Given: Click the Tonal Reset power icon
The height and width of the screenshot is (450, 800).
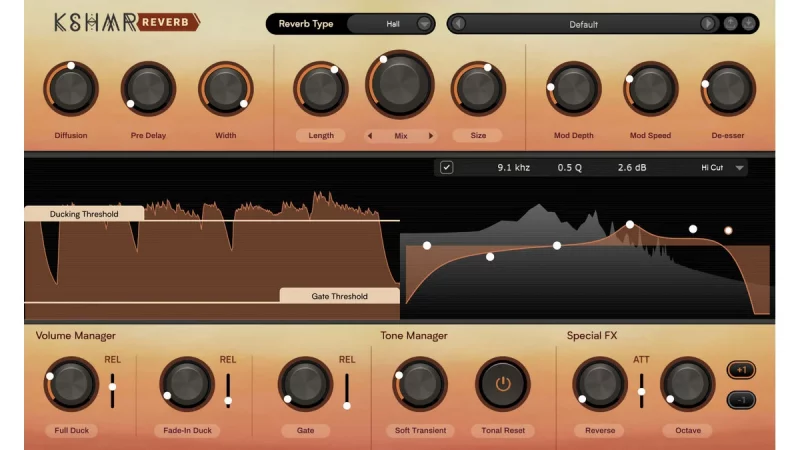Looking at the screenshot, I should tap(503, 383).
